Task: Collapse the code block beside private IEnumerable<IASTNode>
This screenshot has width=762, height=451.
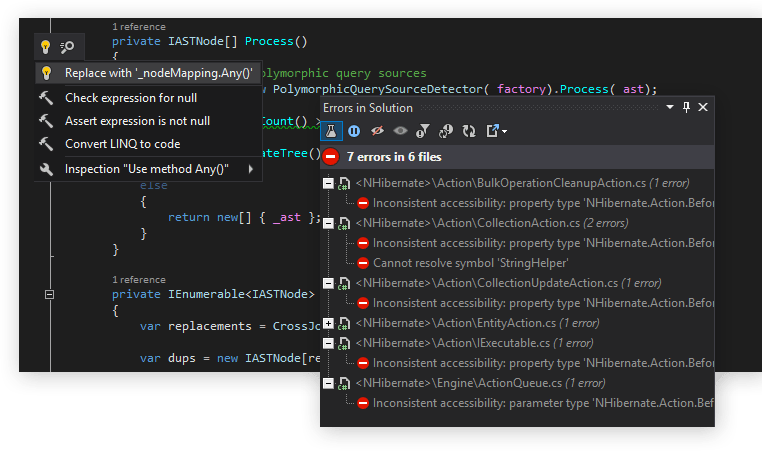Action: [x=49, y=294]
